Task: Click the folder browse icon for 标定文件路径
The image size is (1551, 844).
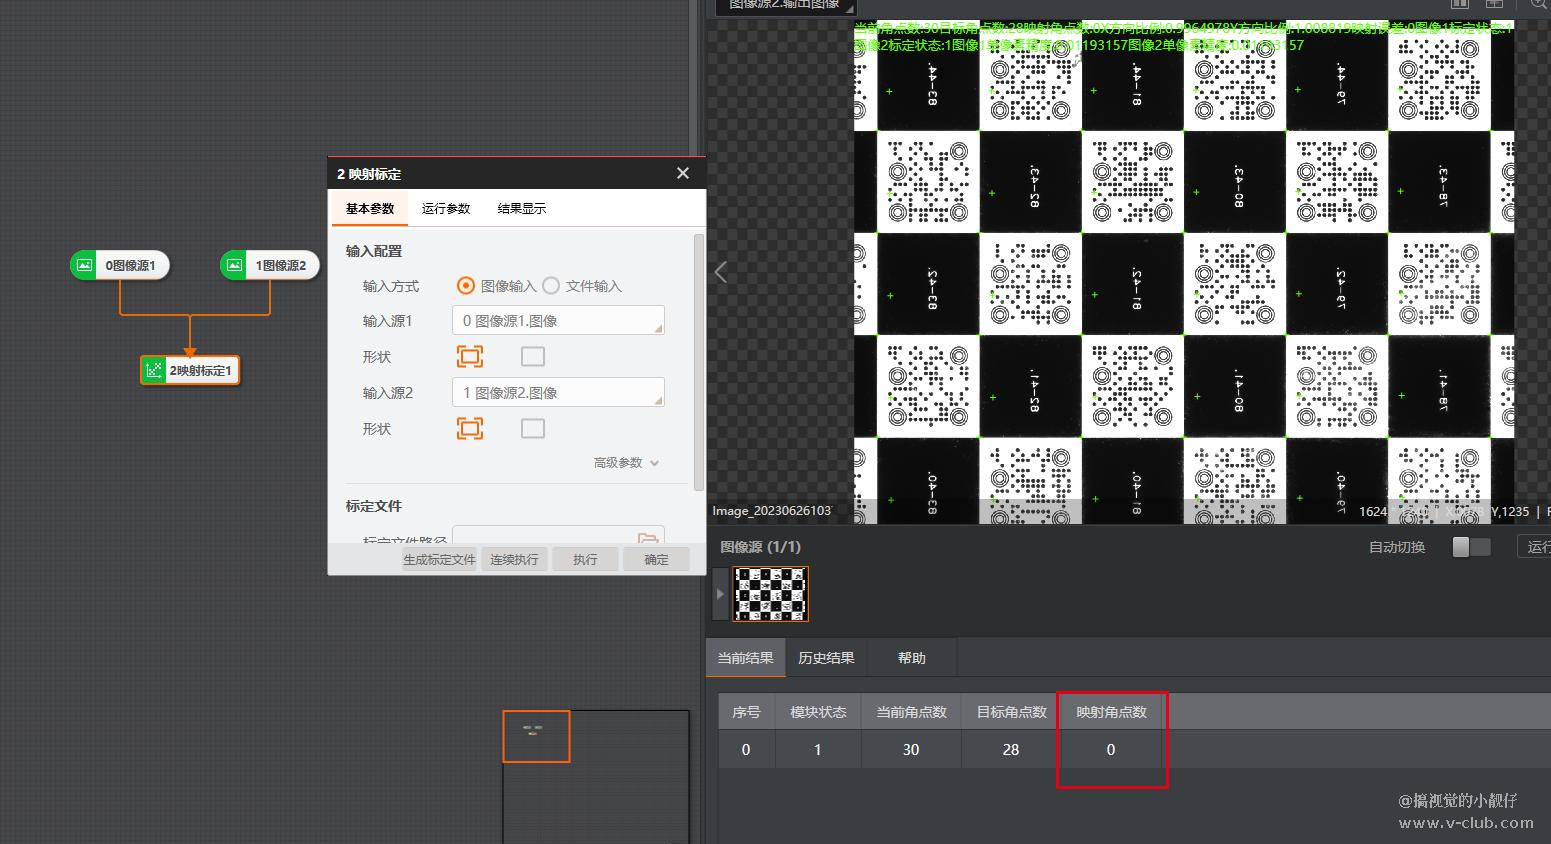Action: click(648, 538)
